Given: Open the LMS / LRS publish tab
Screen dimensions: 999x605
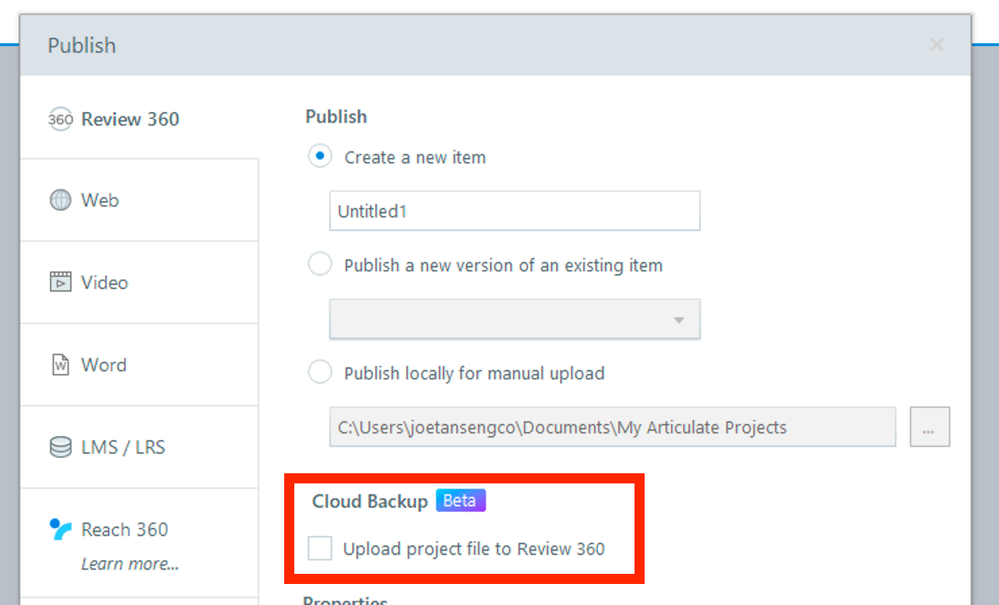Looking at the screenshot, I should pyautogui.click(x=122, y=447).
